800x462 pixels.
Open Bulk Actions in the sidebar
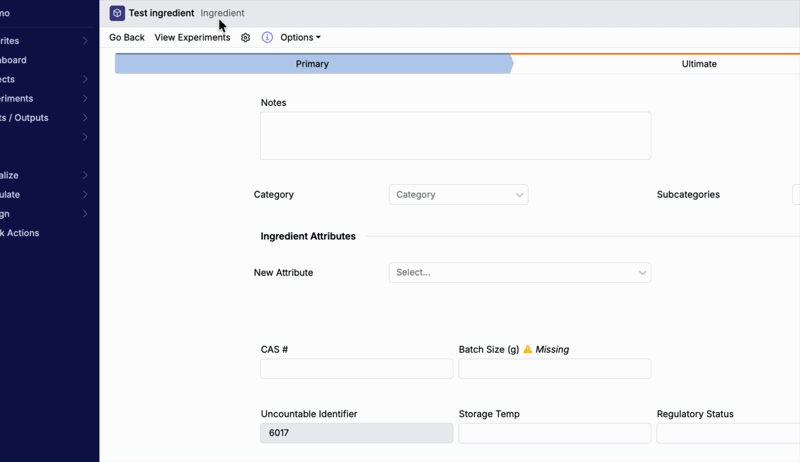[20, 233]
